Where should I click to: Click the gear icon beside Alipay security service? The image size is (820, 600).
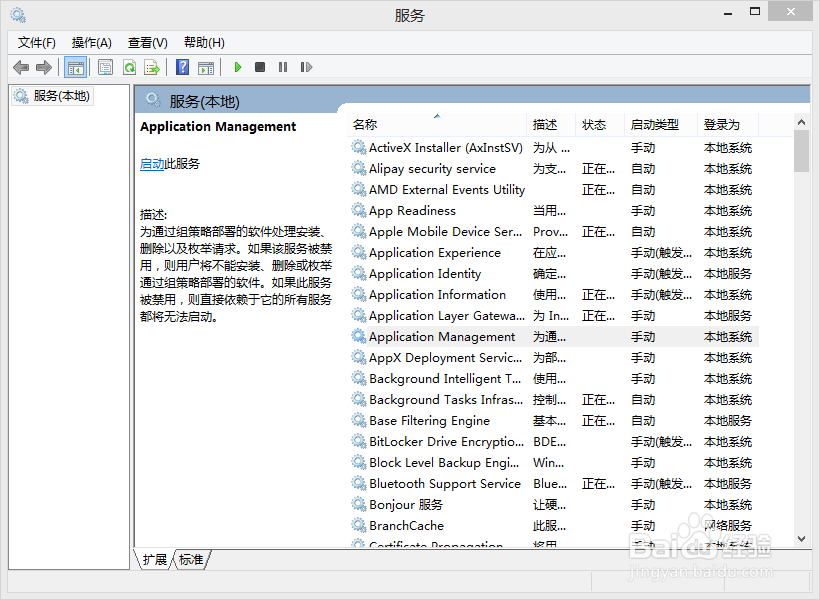click(359, 168)
